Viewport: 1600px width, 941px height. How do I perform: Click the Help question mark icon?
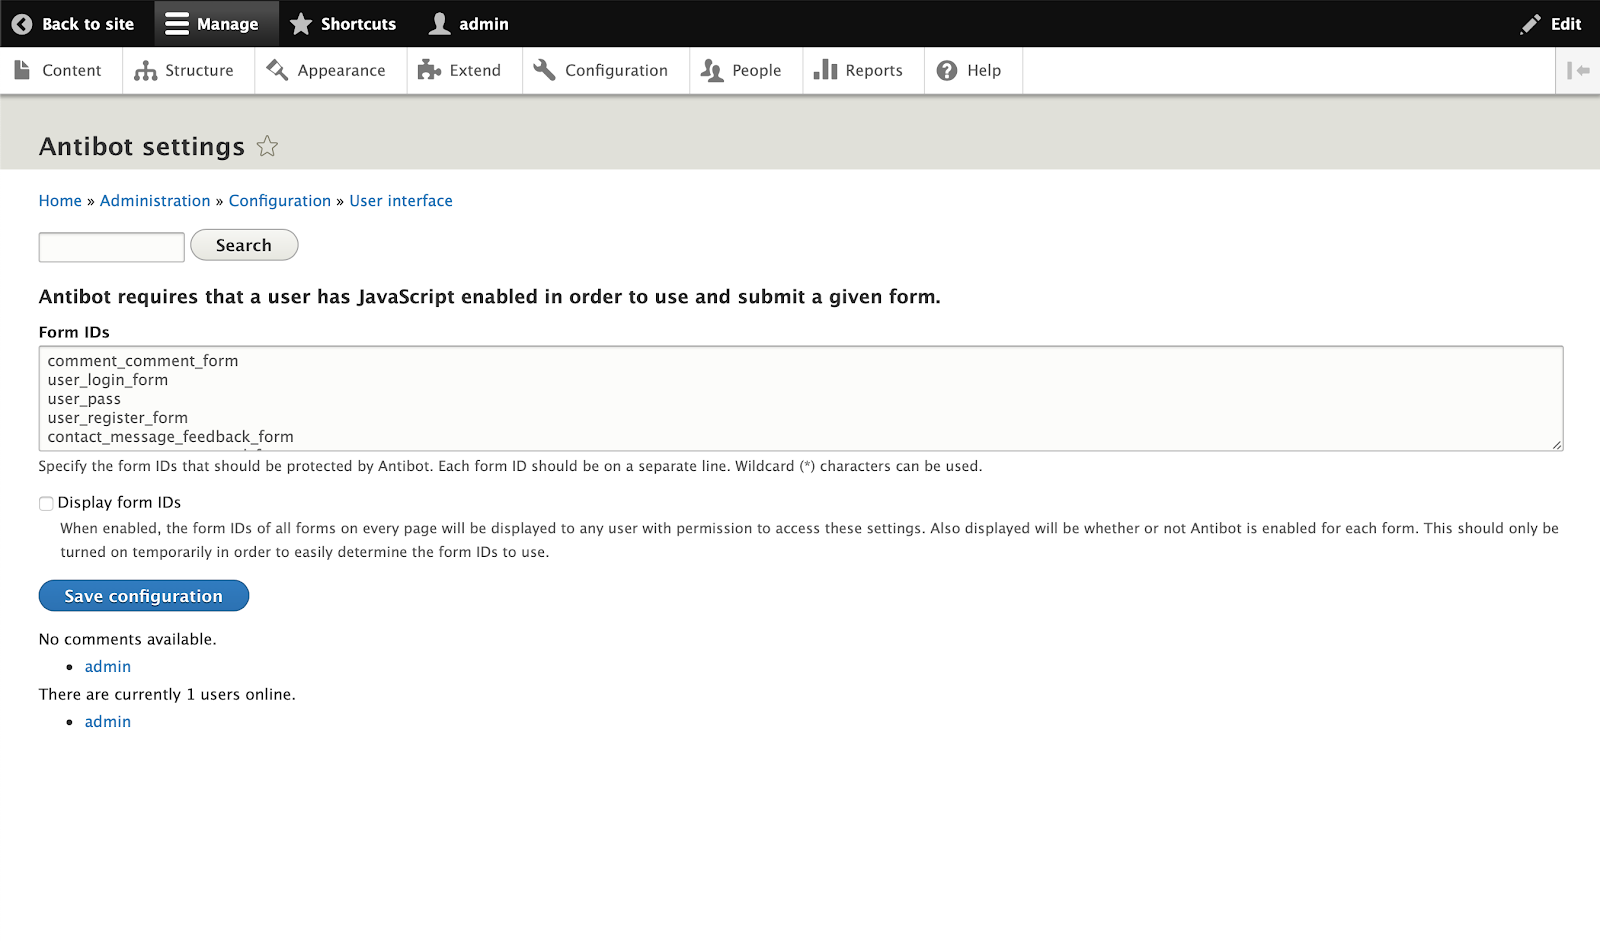tap(947, 71)
